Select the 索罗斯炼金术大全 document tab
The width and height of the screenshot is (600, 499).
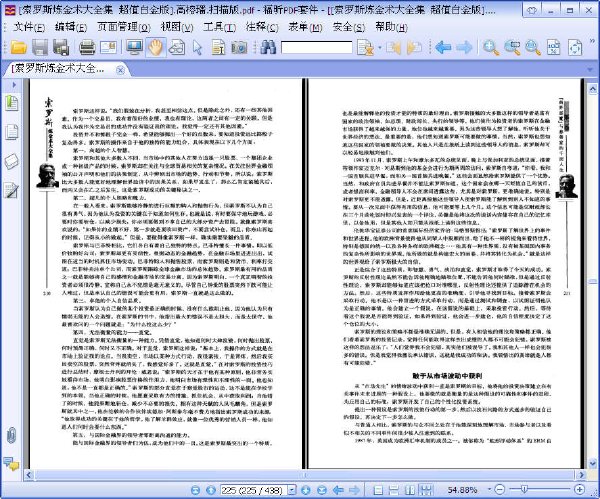[x=58, y=69]
